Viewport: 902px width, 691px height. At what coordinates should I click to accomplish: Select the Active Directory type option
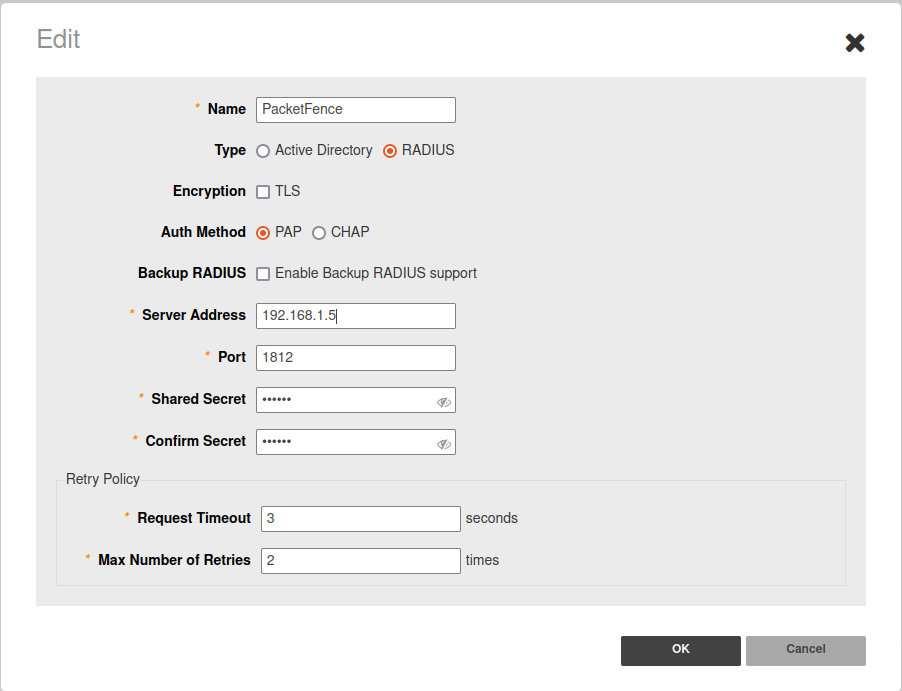click(x=263, y=151)
